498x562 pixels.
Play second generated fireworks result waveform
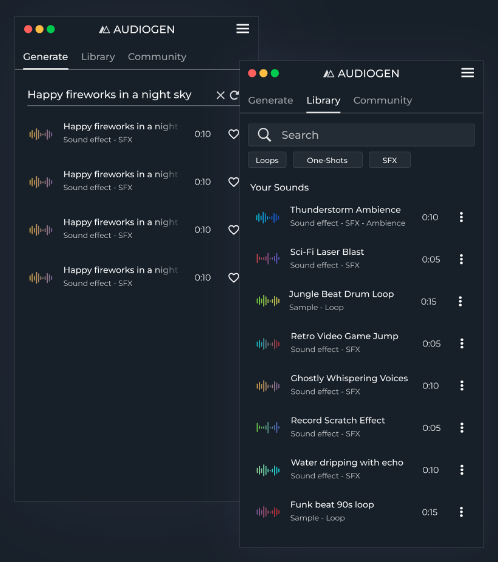click(41, 182)
